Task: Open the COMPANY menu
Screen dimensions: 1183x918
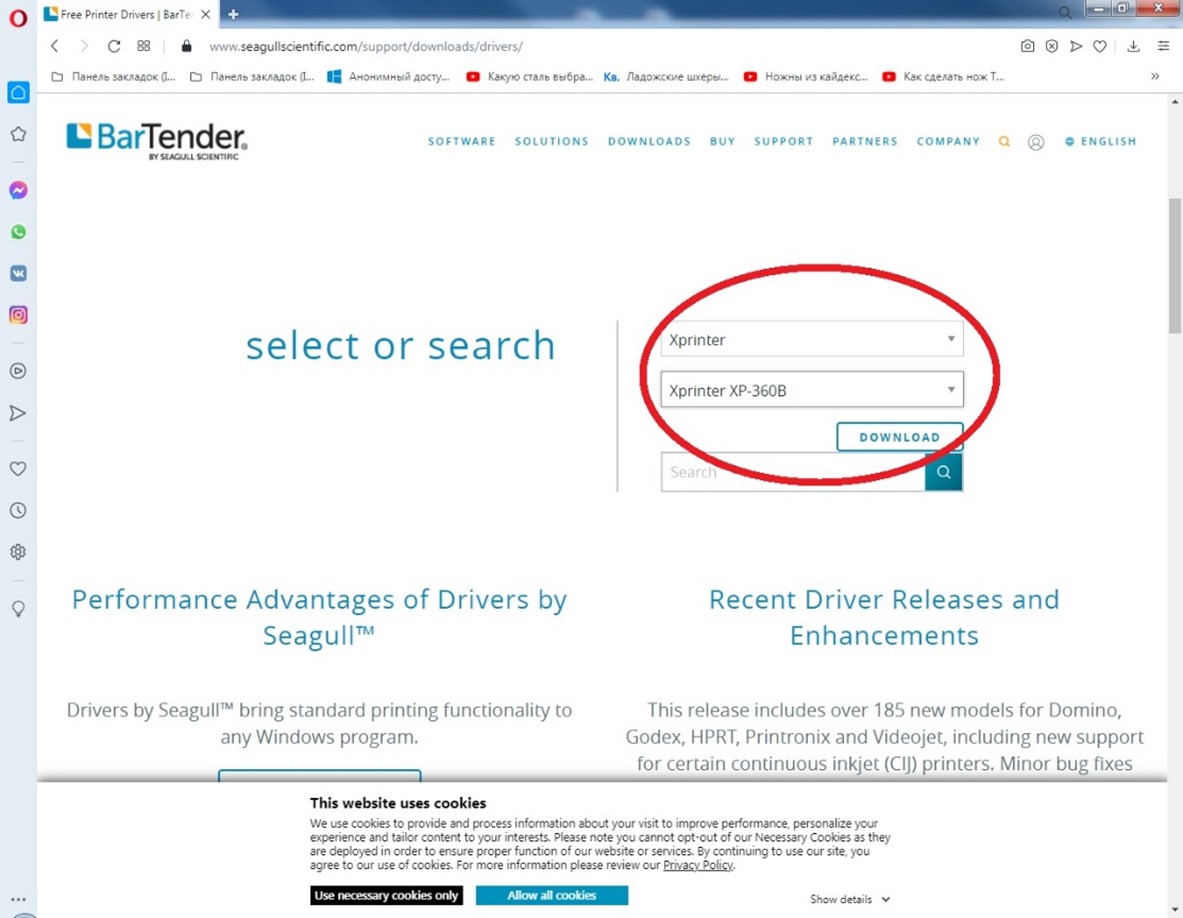Action: click(x=948, y=141)
